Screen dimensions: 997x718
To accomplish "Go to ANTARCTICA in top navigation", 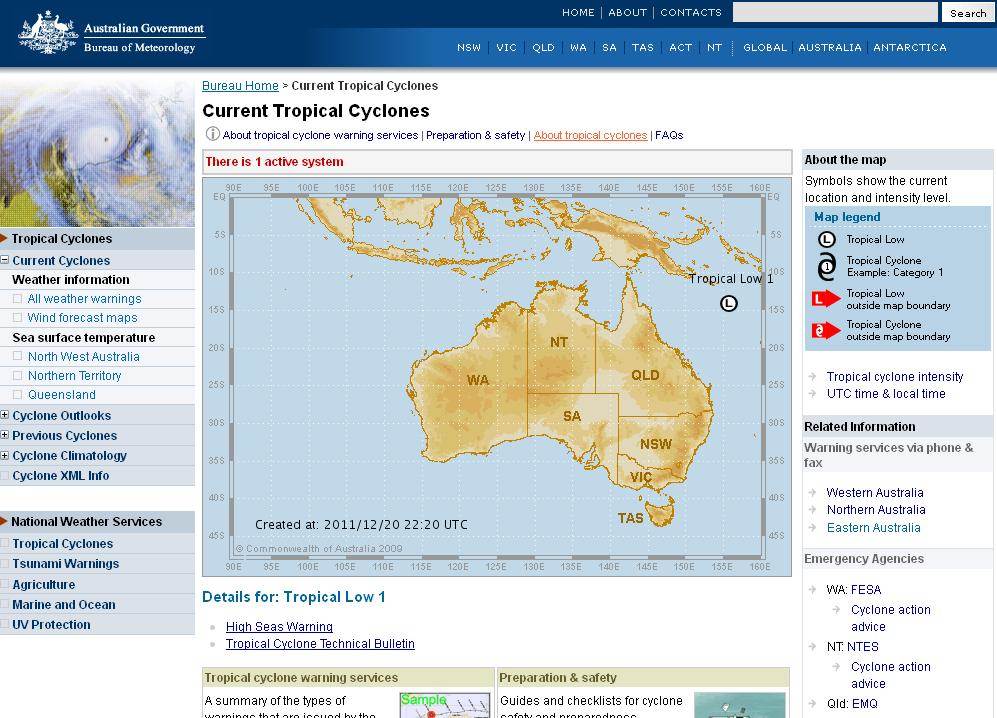I will [x=909, y=47].
